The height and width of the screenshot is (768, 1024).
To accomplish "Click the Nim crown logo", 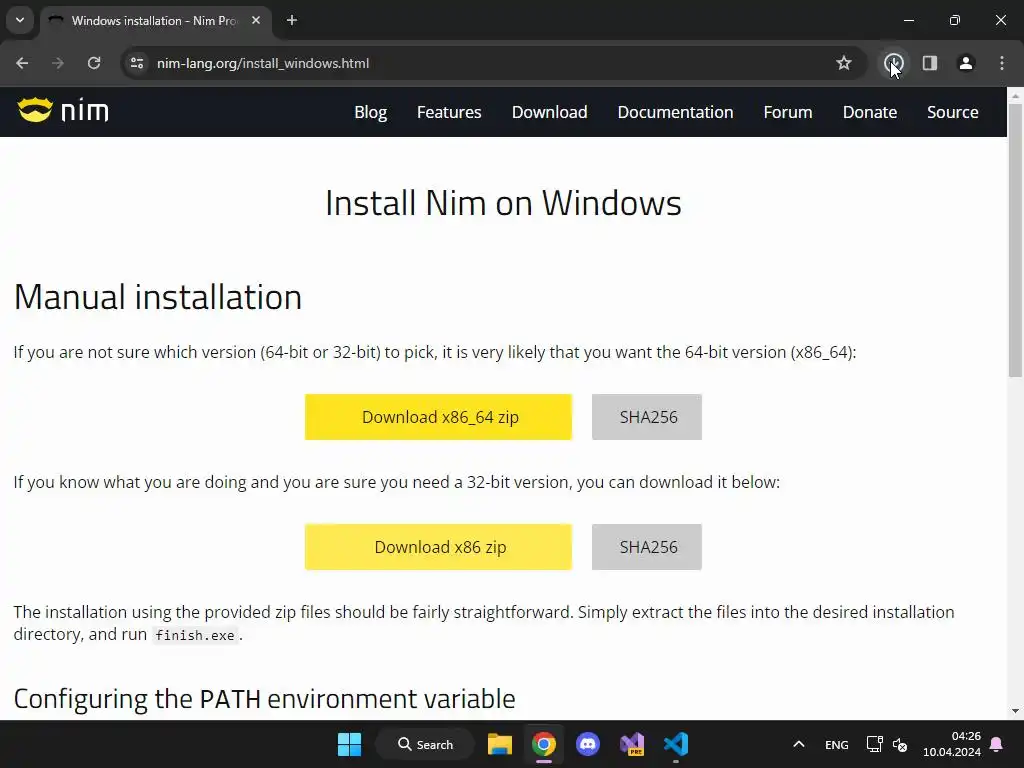I will (x=35, y=110).
